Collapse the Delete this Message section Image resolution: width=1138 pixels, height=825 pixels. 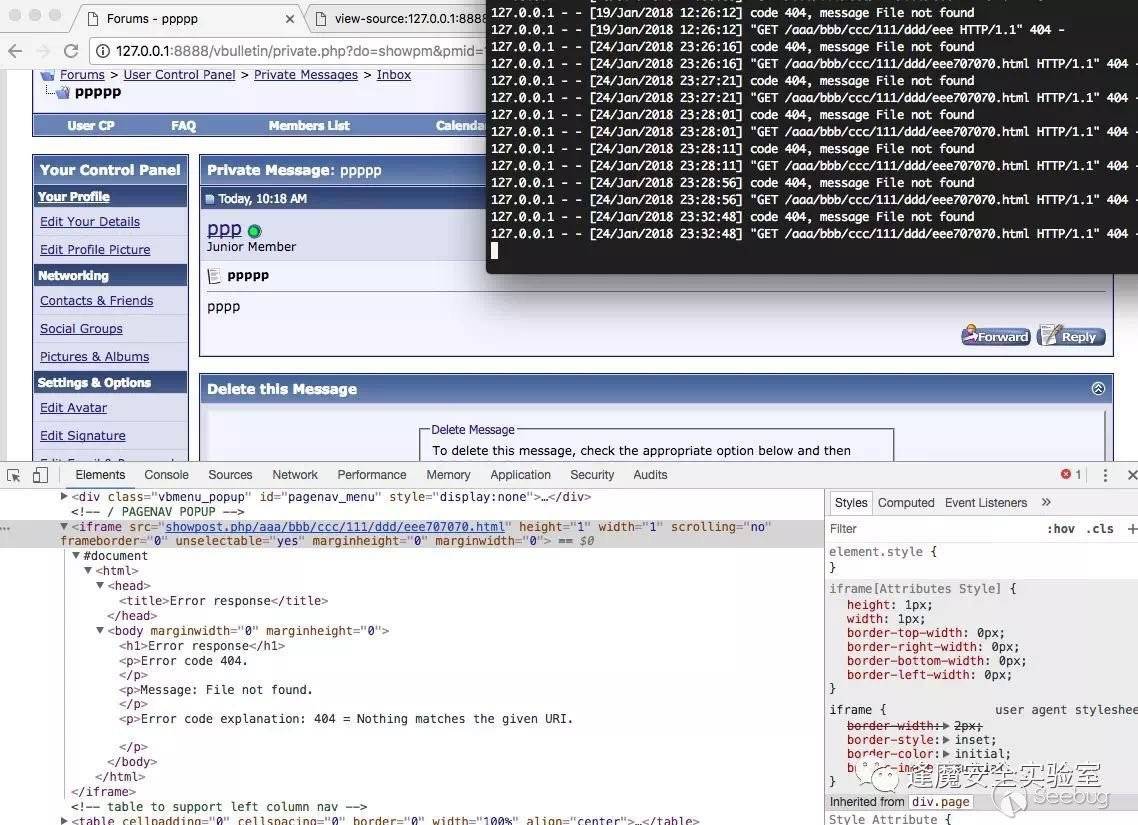click(x=1098, y=389)
